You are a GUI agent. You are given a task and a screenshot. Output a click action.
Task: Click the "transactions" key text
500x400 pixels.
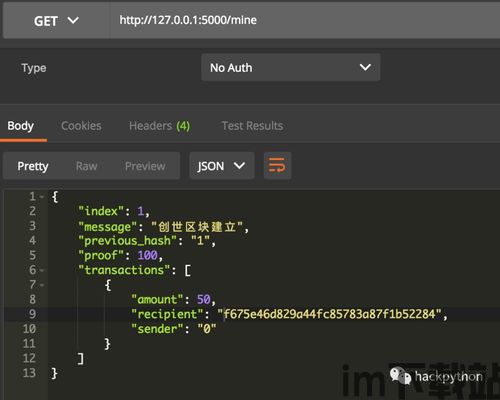(124, 270)
